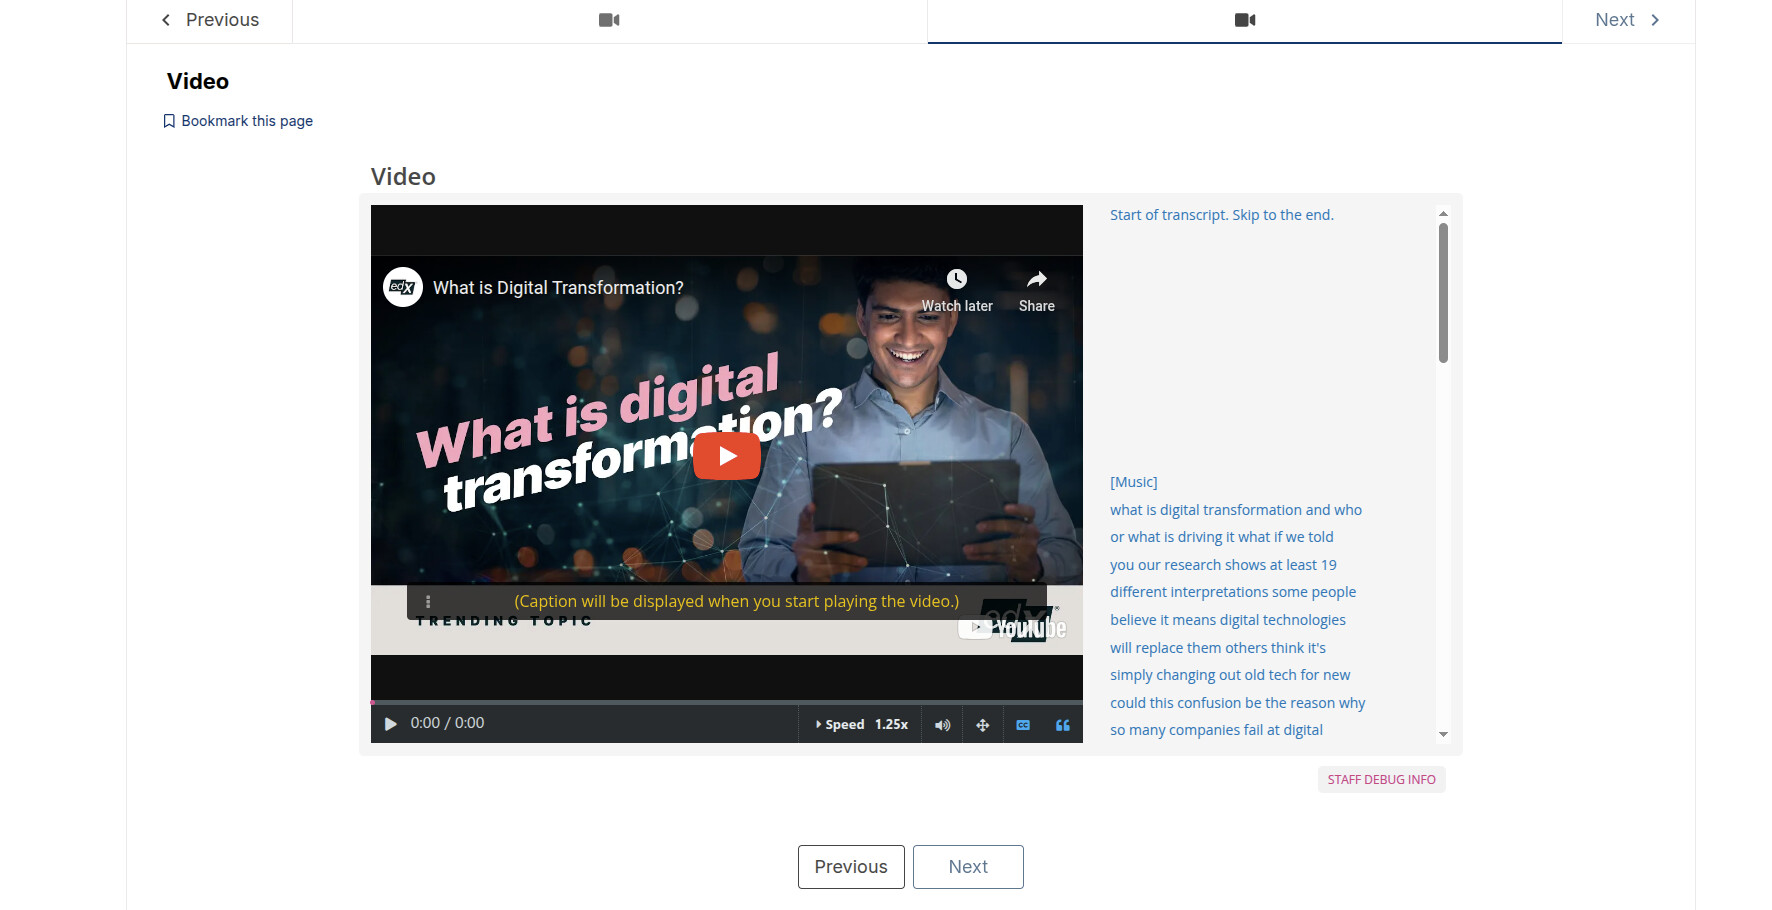Jump to 'or what is driving it what if we told'
1772x910 pixels.
pyautogui.click(x=1222, y=537)
